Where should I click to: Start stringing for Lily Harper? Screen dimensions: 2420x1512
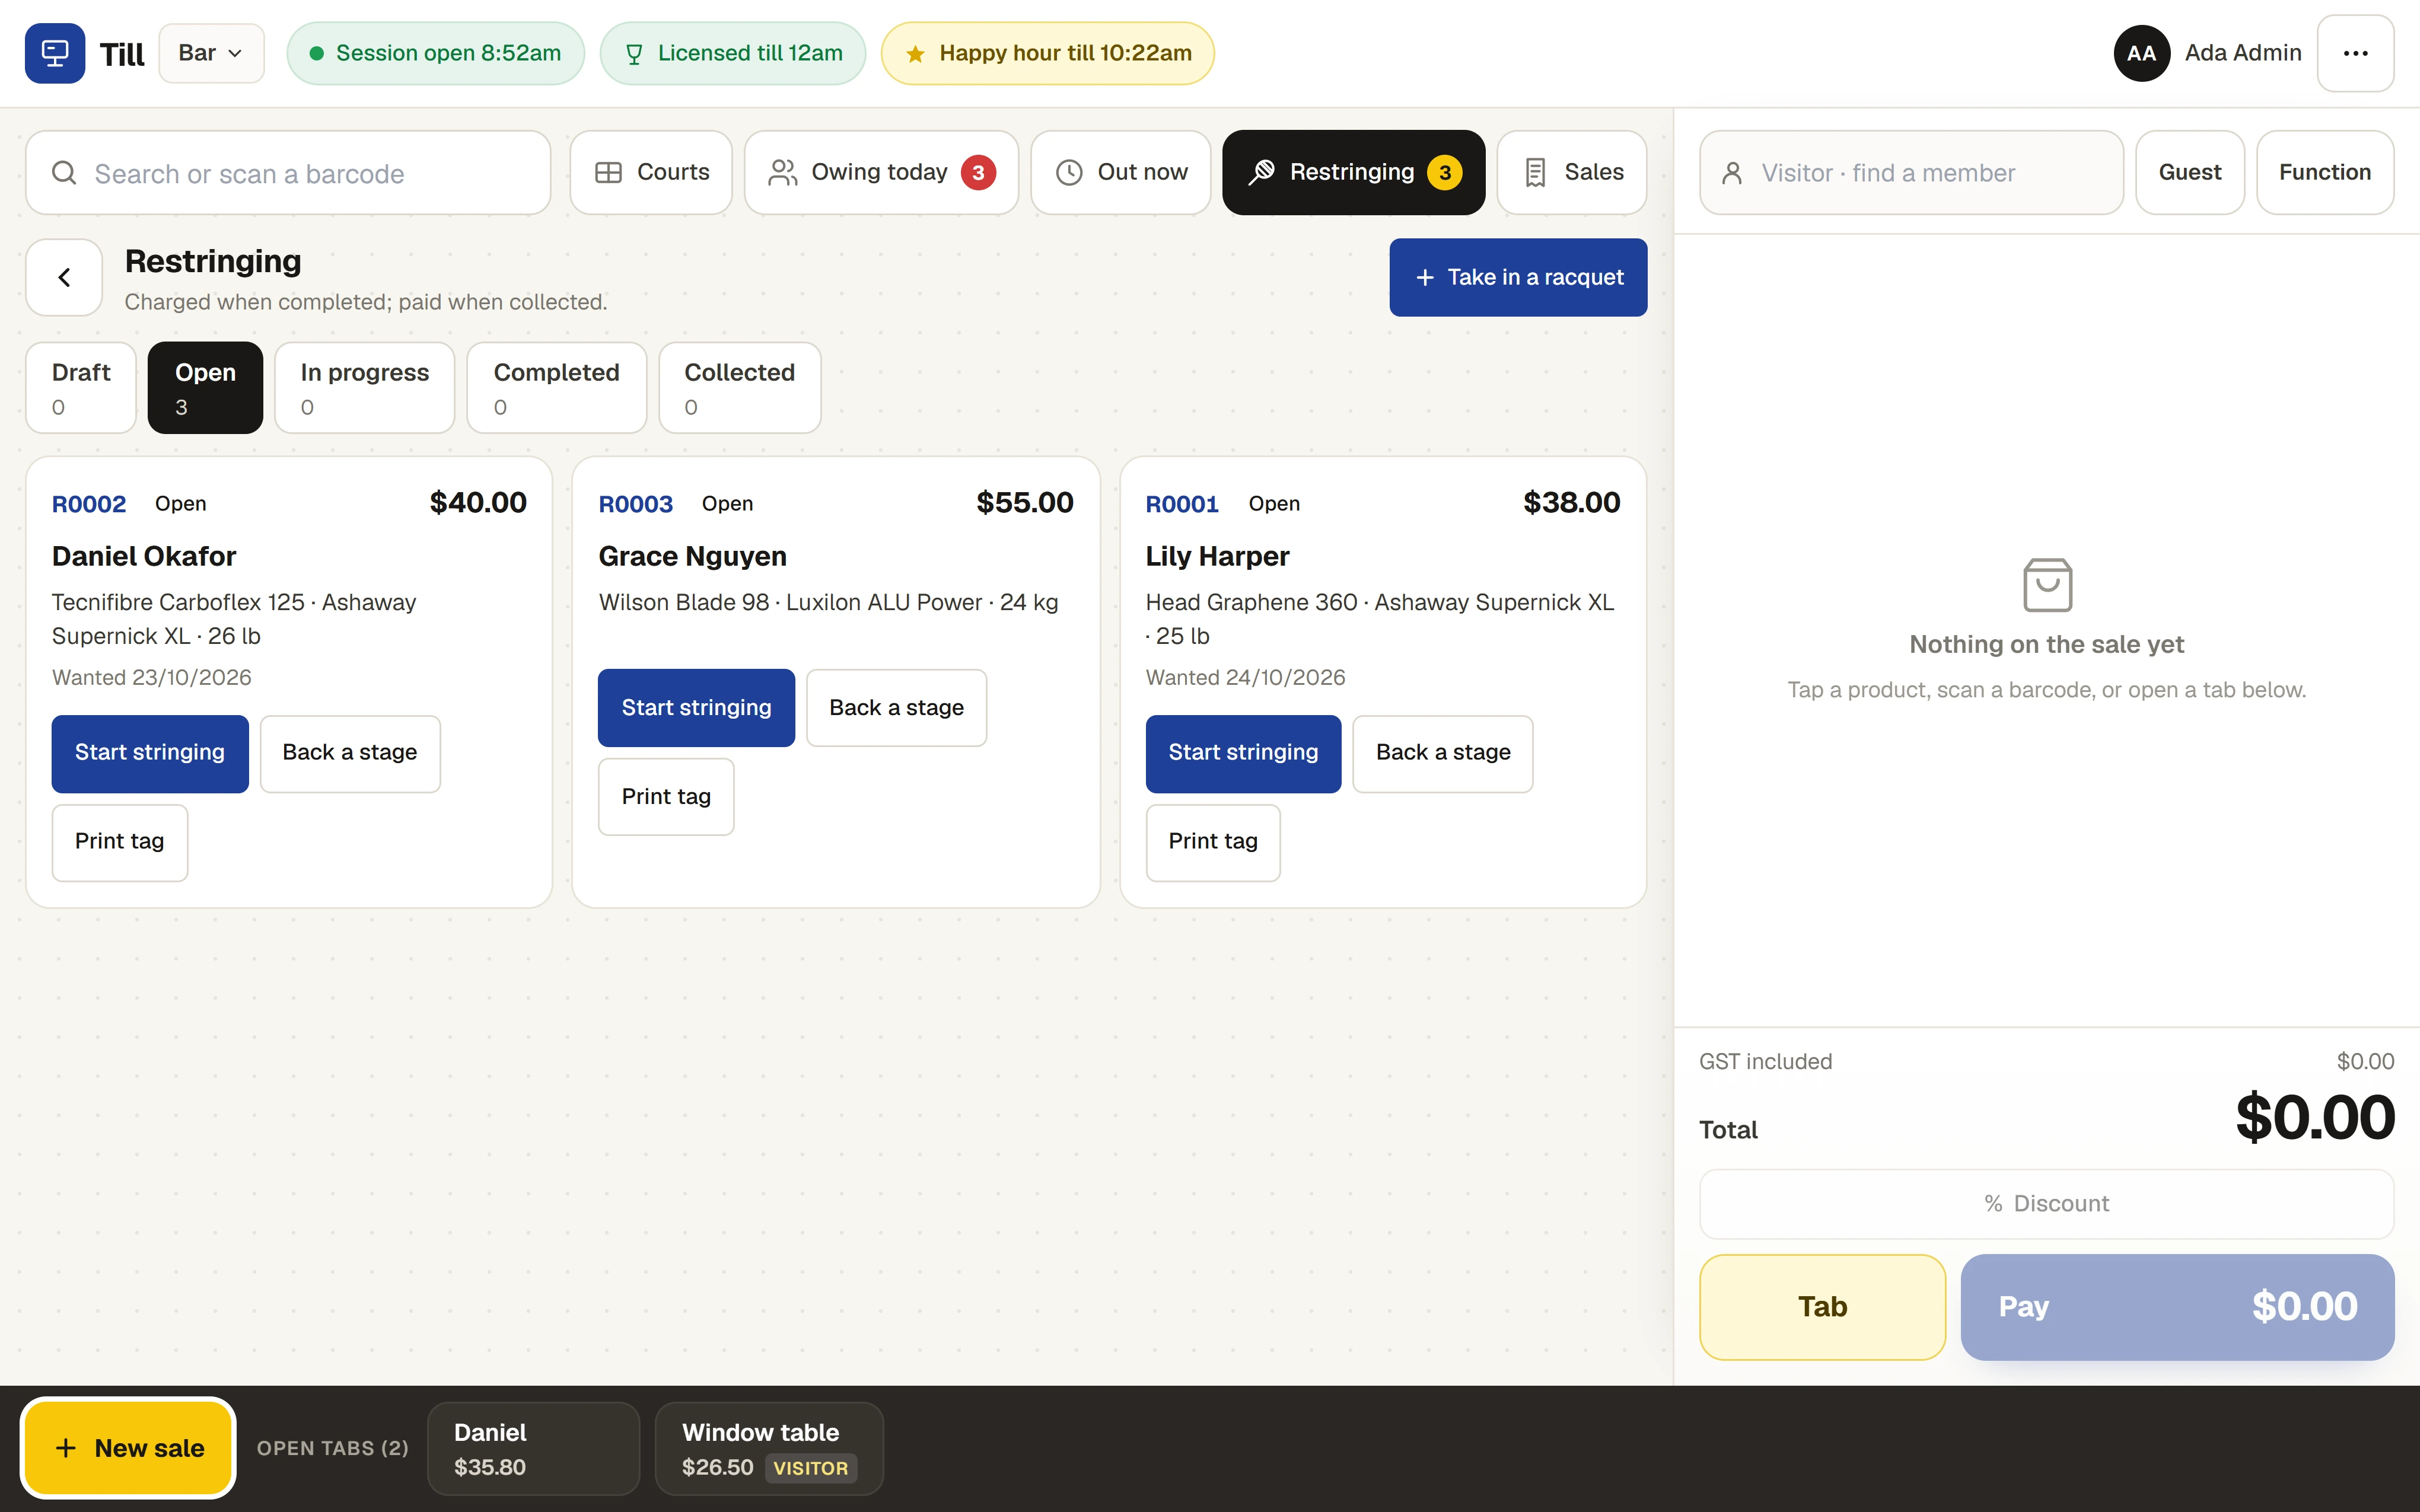click(x=1243, y=753)
